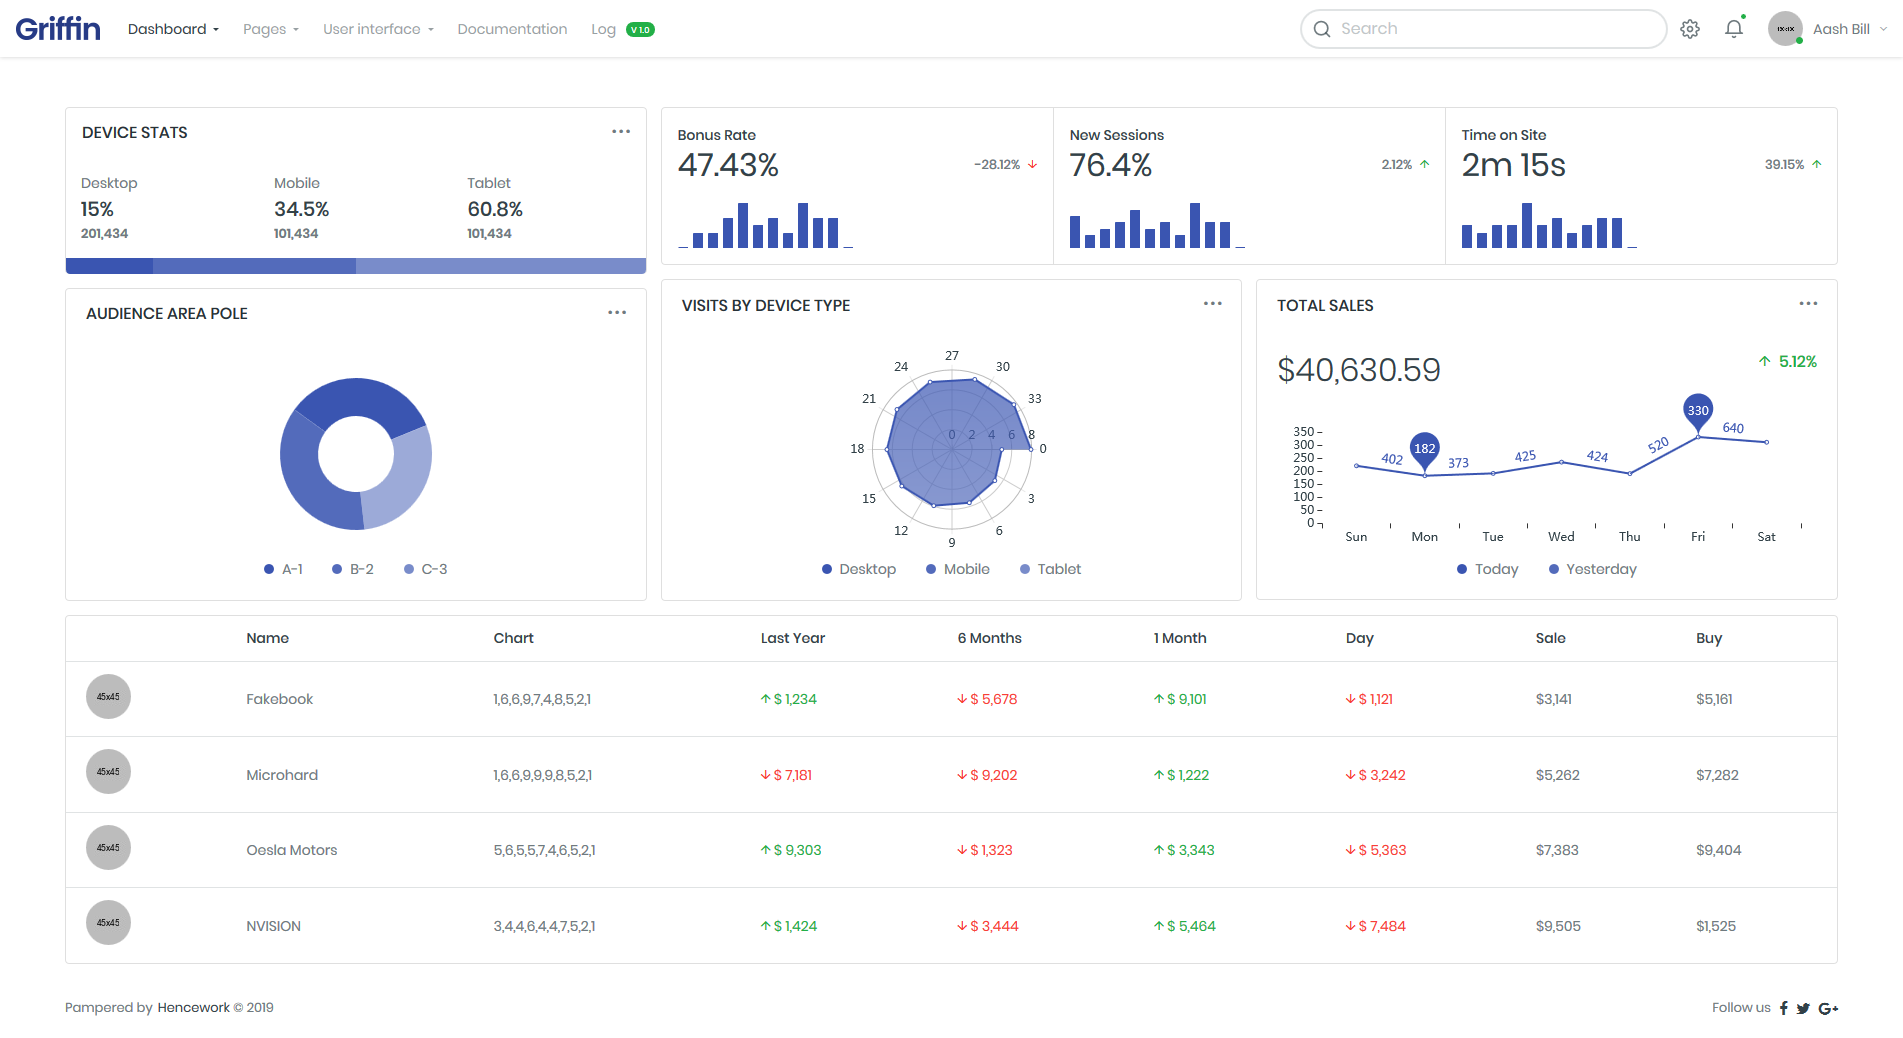
Task: Open the Log menu item
Action: click(622, 29)
